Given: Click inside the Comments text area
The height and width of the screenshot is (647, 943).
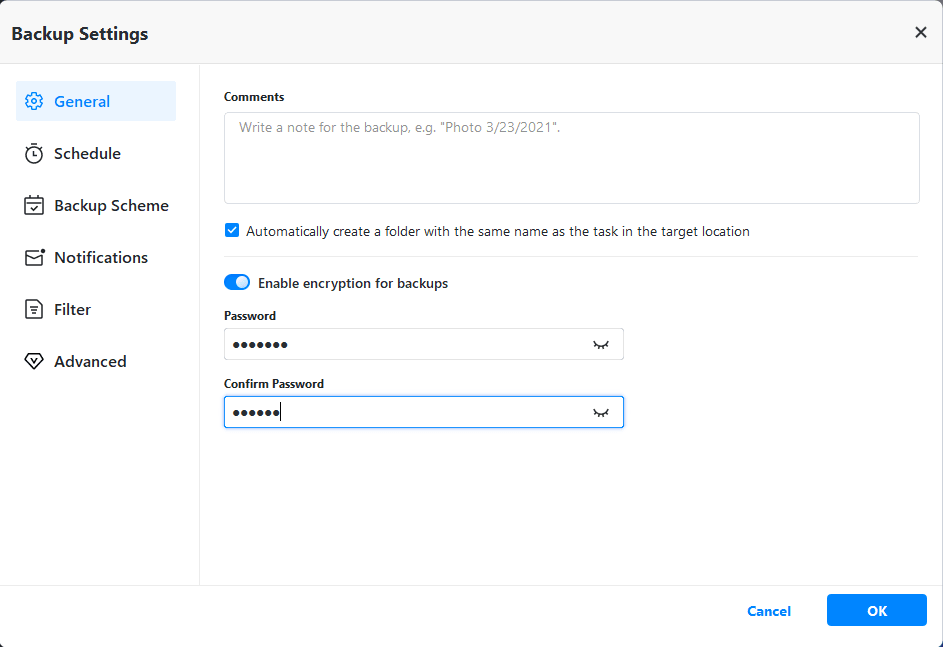Looking at the screenshot, I should pyautogui.click(x=571, y=158).
